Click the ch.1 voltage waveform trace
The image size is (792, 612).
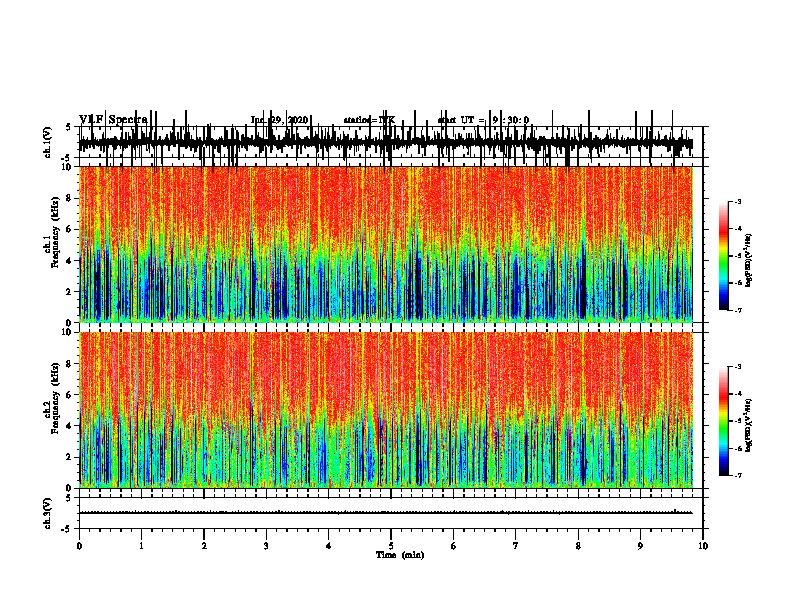tap(386, 144)
